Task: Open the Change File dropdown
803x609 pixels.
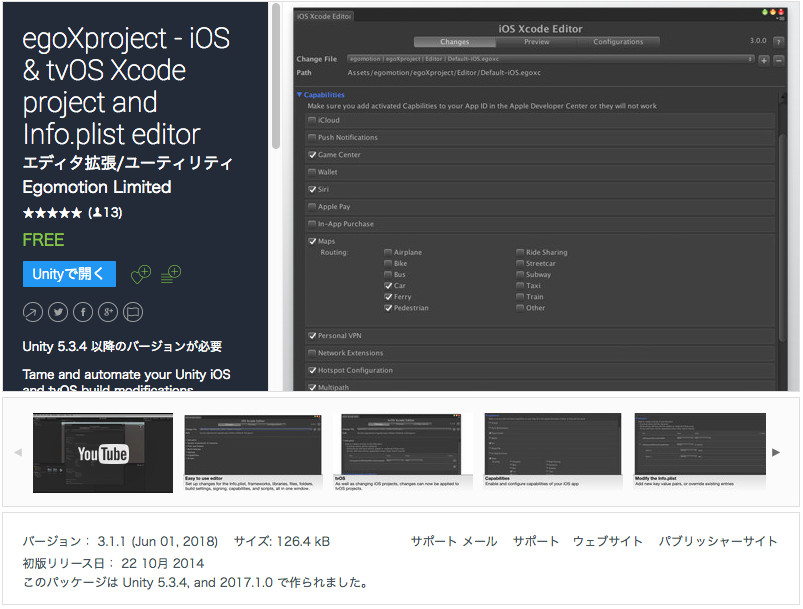Action: (x=551, y=59)
